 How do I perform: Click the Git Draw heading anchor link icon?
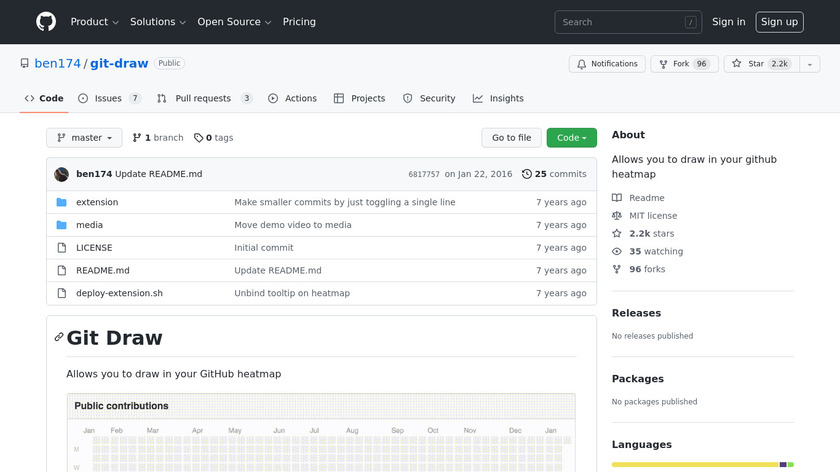(59, 338)
